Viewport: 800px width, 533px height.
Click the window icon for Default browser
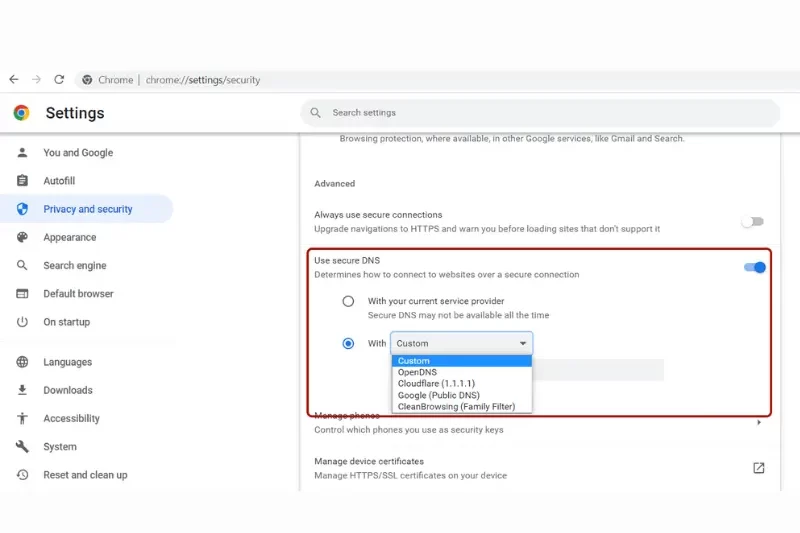(x=22, y=294)
